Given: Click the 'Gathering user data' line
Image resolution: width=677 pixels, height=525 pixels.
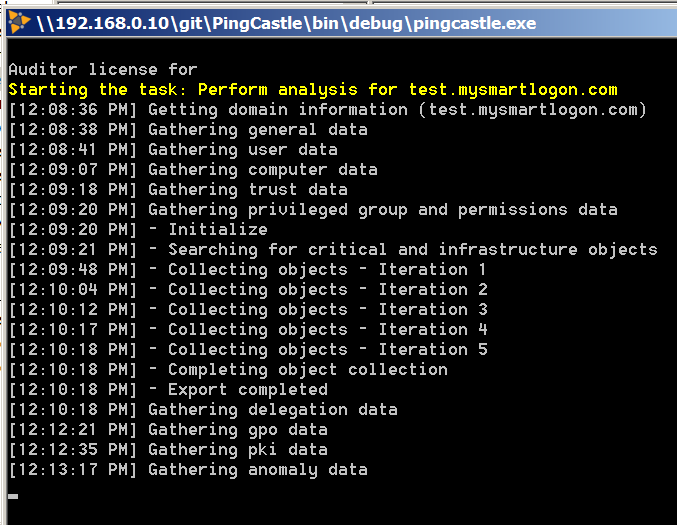Looking at the screenshot, I should [173, 149].
